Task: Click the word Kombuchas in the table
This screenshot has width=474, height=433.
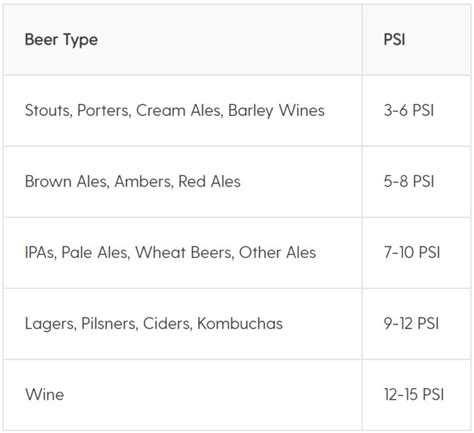Action: pyautogui.click(x=240, y=324)
